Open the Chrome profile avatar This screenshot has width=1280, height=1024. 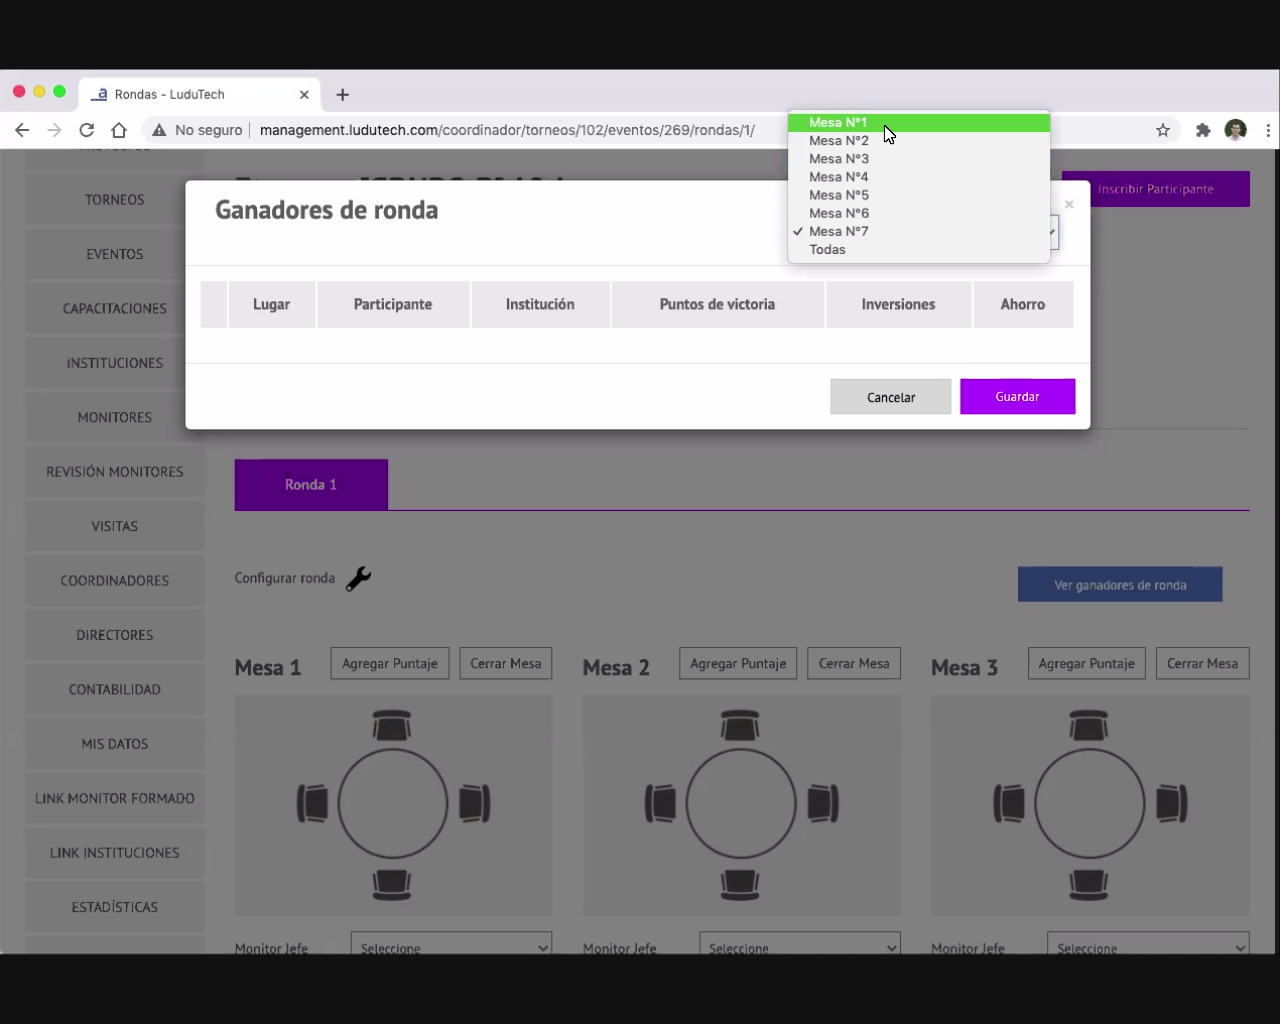point(1235,130)
